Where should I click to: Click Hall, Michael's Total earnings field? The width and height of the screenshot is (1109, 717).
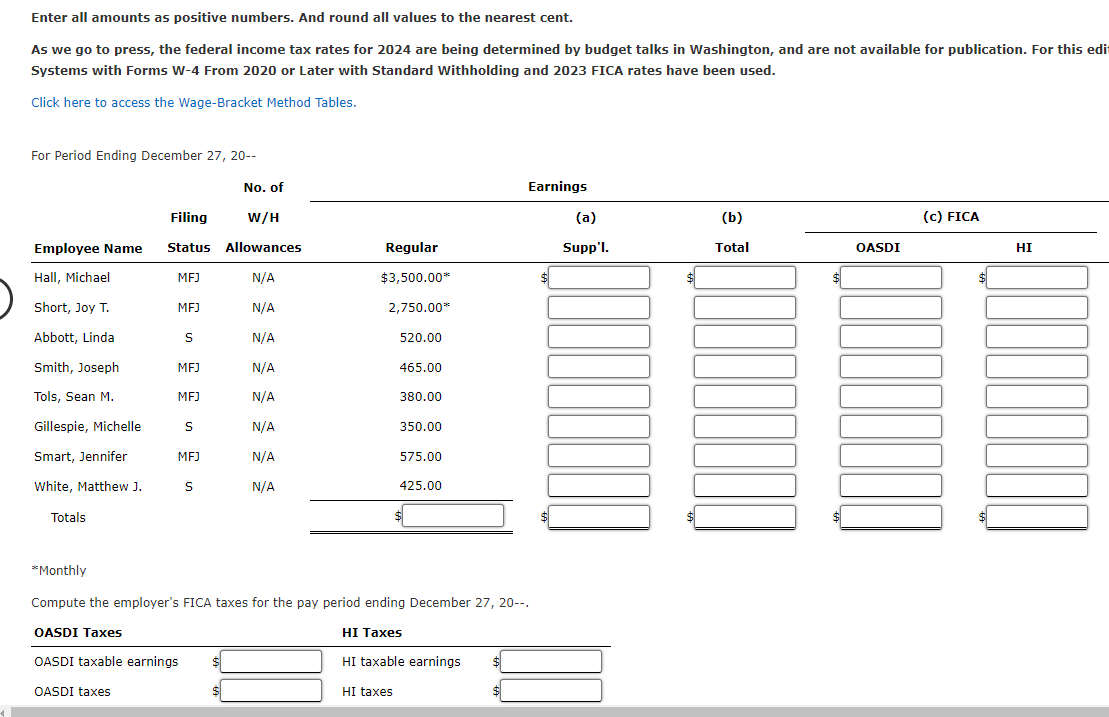[x=744, y=277]
